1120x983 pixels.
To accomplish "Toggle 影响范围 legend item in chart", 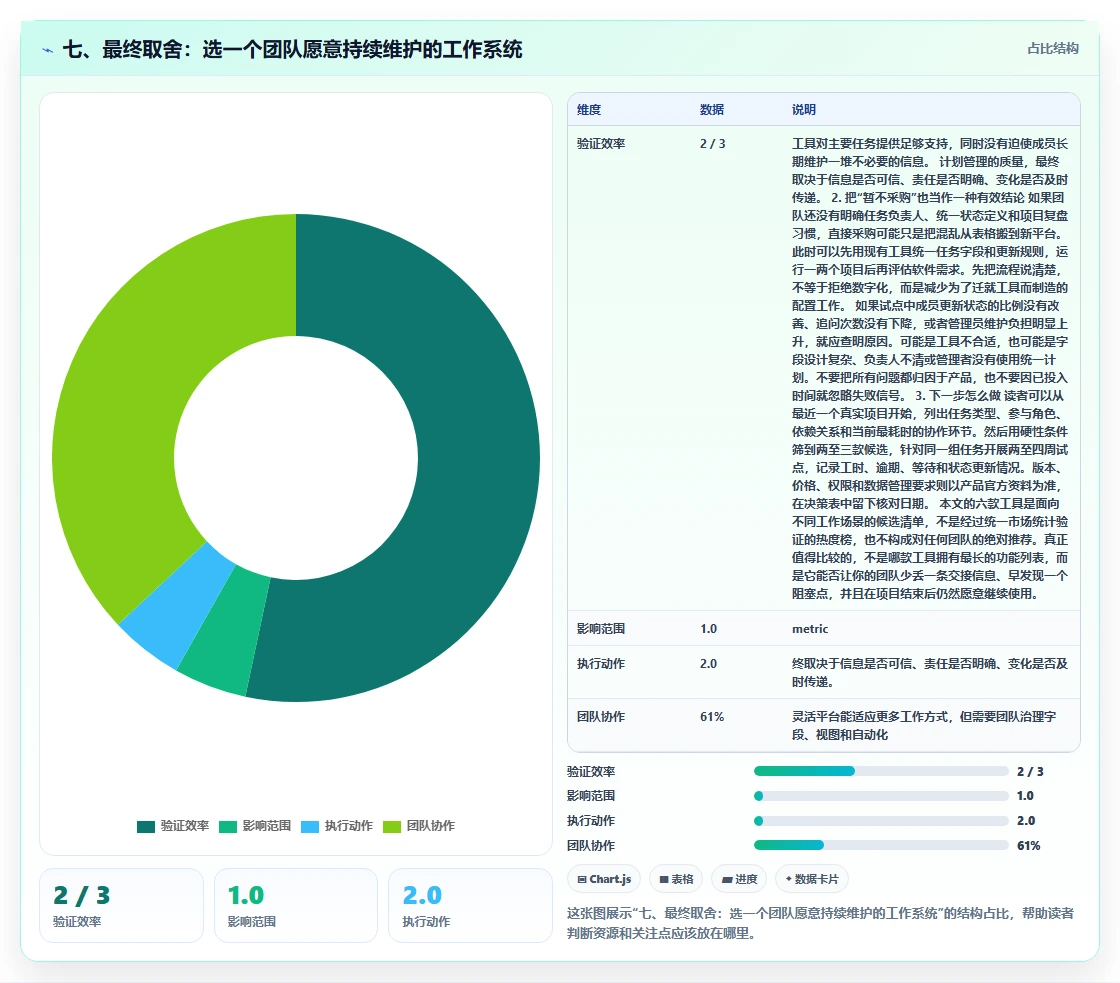I will (x=255, y=826).
